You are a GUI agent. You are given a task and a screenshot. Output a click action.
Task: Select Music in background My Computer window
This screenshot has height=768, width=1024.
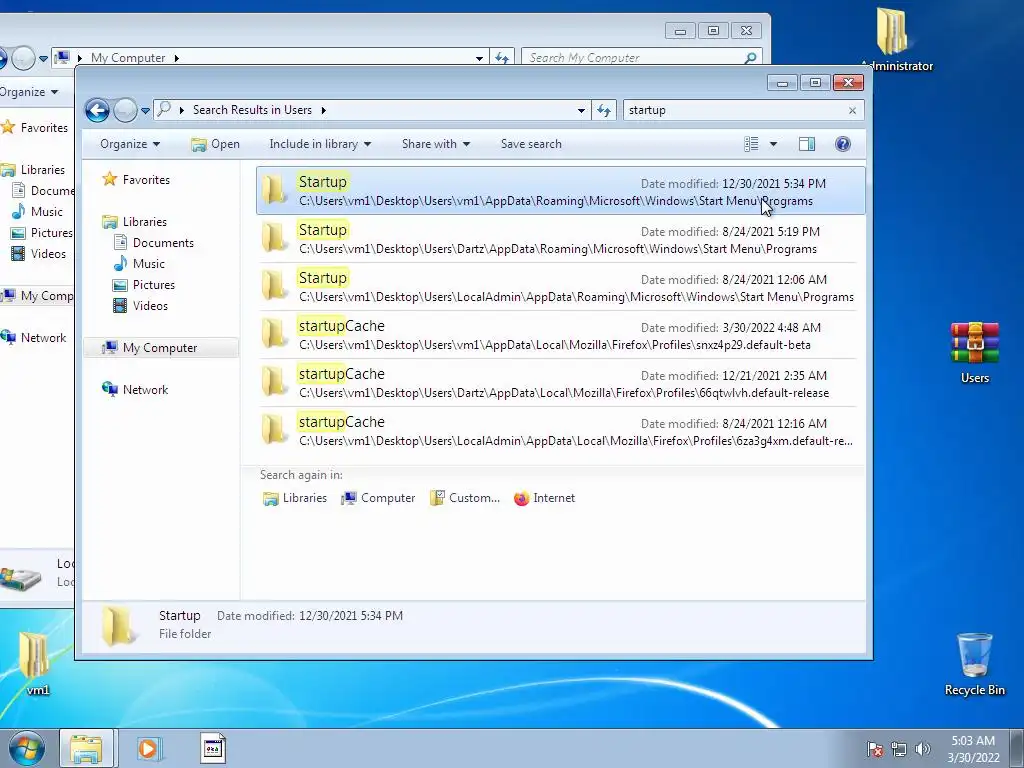click(37, 212)
